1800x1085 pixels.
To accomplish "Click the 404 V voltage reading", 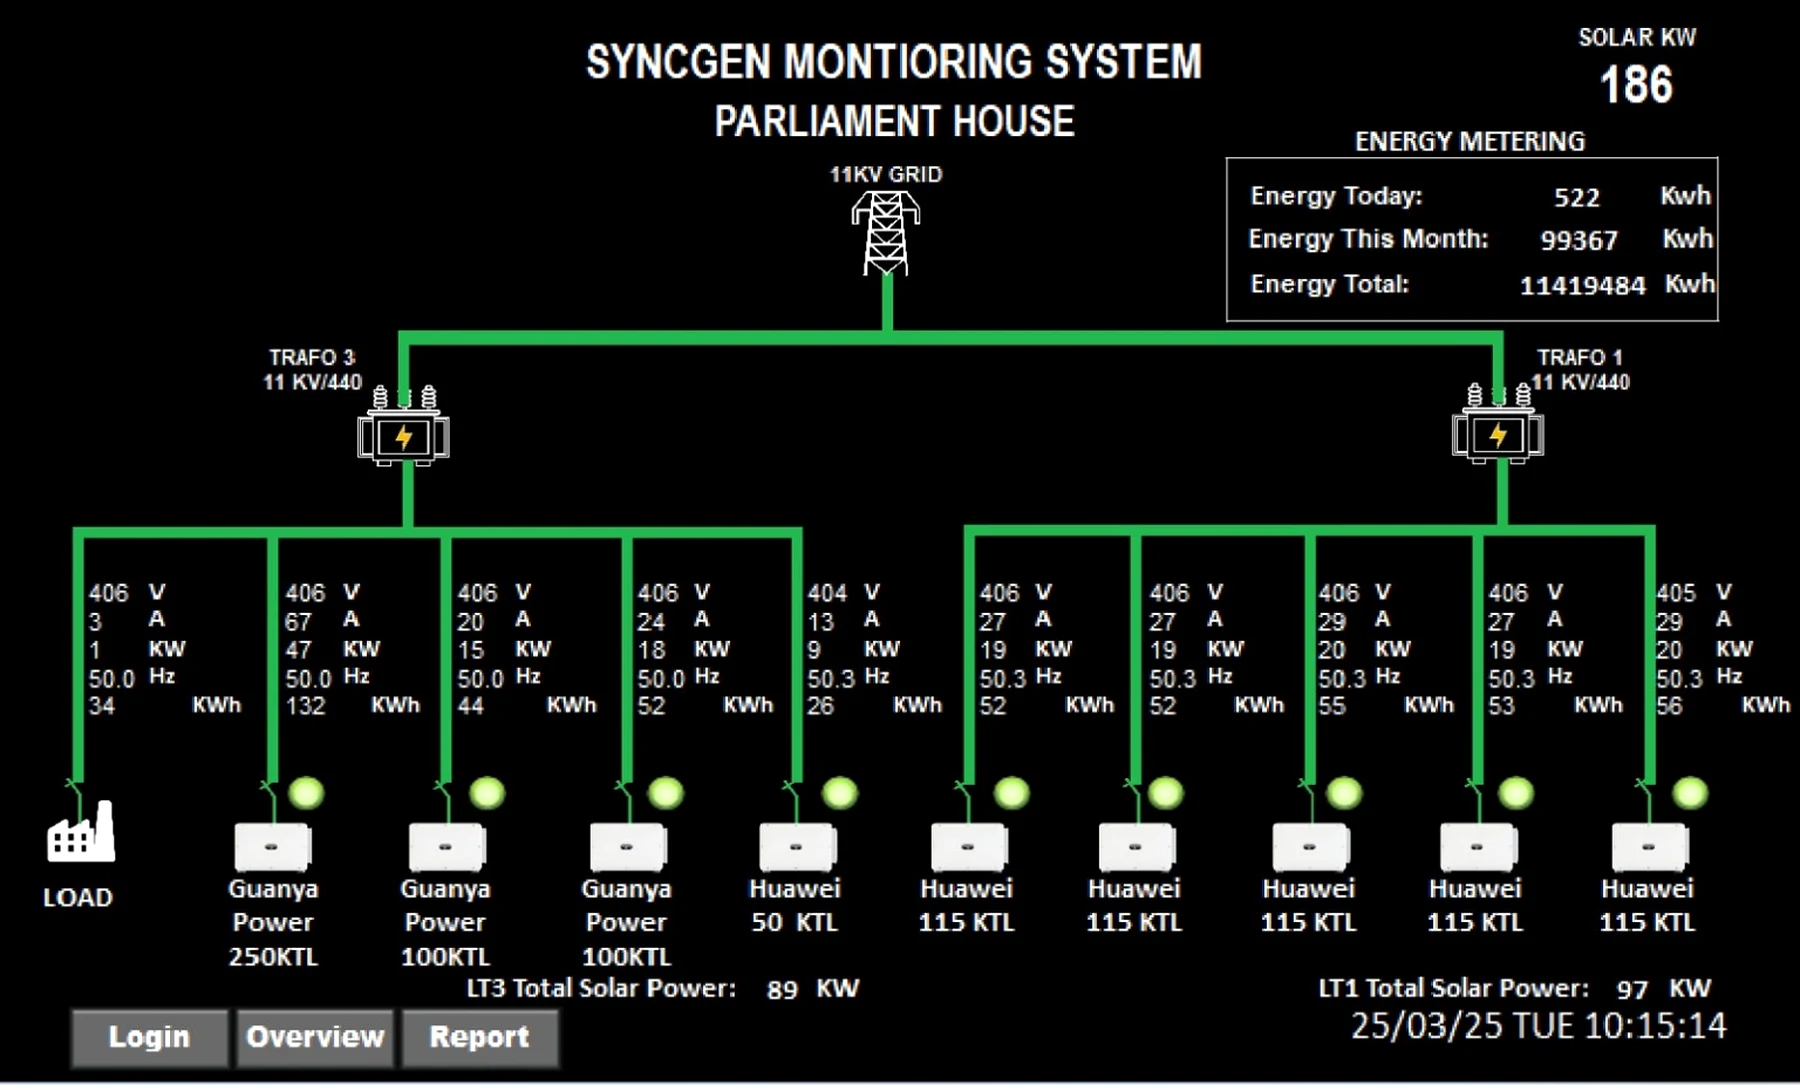I will [827, 593].
